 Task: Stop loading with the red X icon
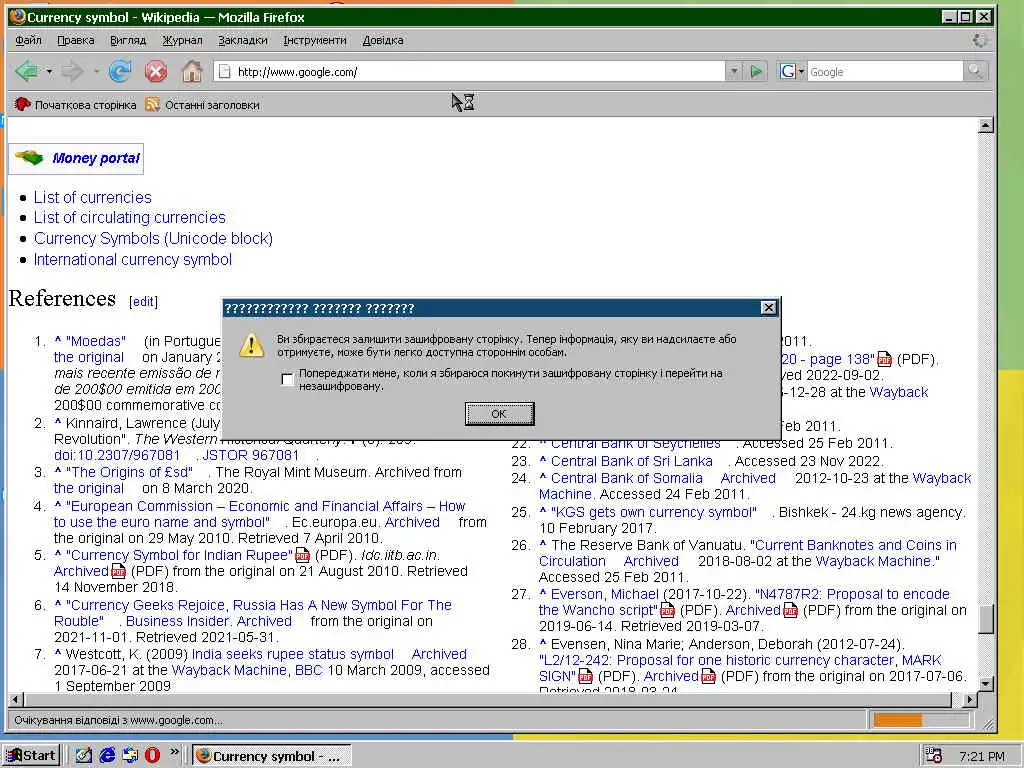[x=155, y=71]
